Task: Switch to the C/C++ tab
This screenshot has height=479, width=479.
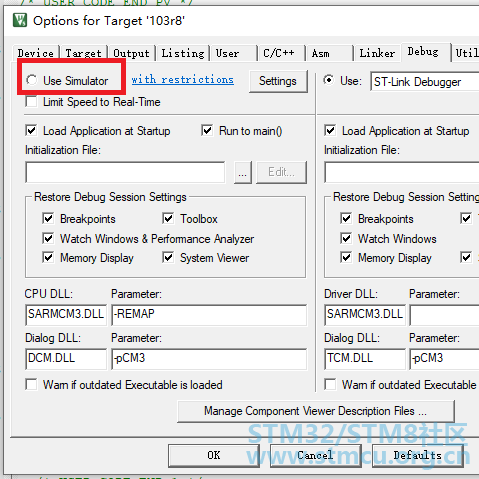Action: coord(281,53)
